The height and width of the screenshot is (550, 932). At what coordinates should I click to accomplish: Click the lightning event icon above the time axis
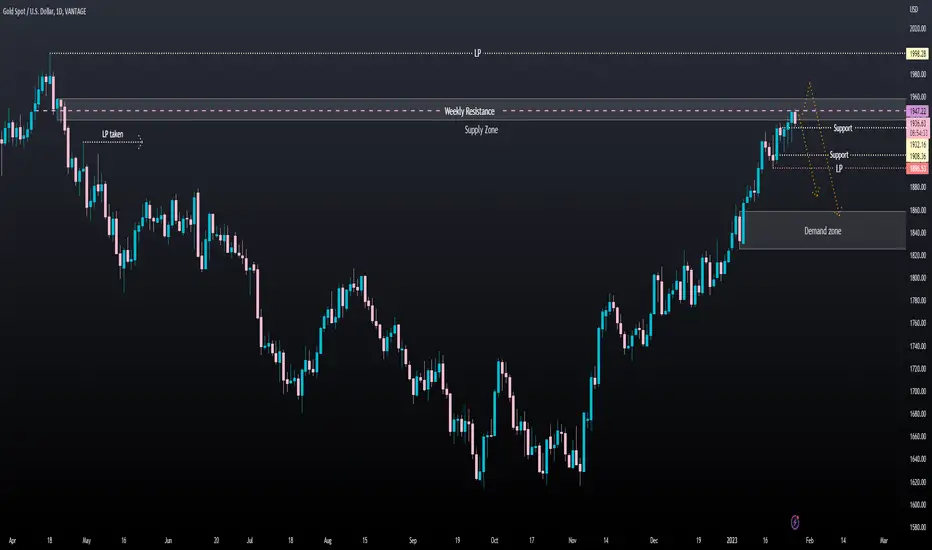pos(795,522)
